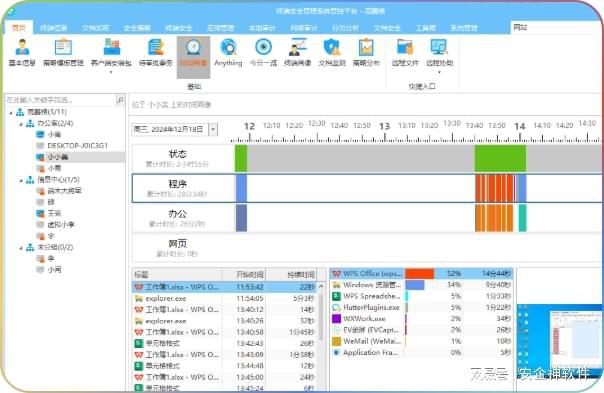This screenshot has width=604, height=393.
Task: Open the 系统管理 ribbon tab
Action: tap(464, 28)
